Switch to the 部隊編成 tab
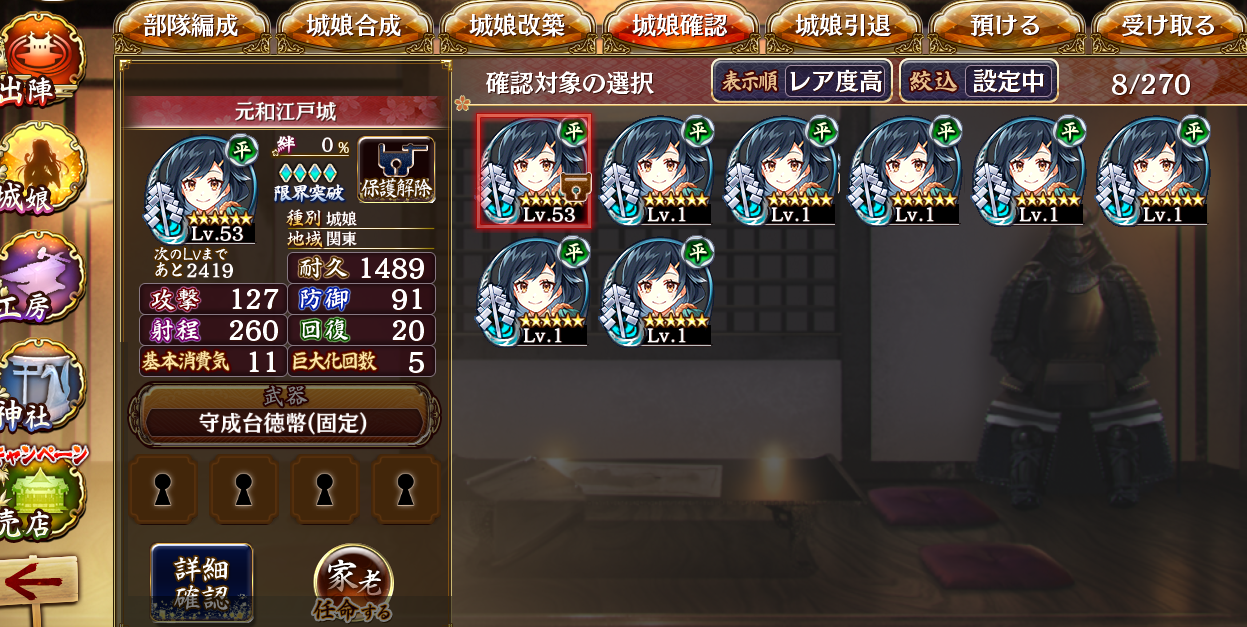 (192, 26)
